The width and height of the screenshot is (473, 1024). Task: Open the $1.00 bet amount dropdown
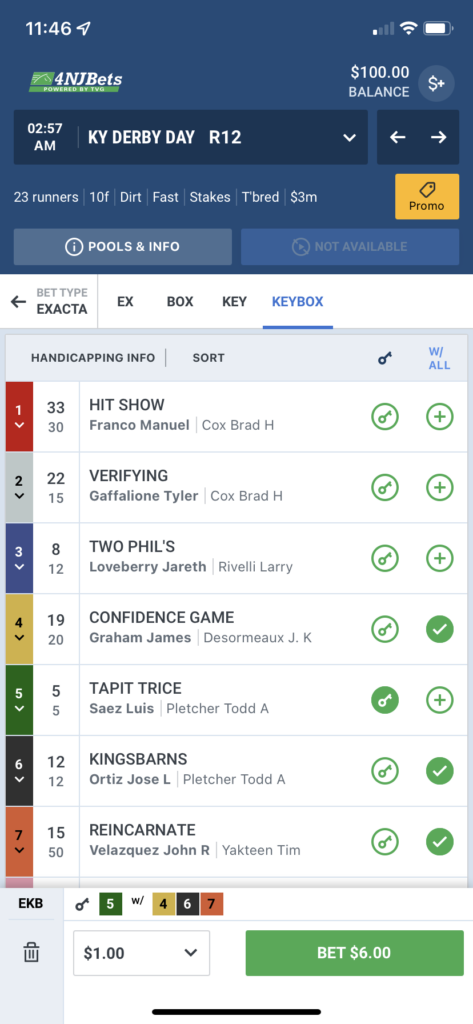[x=141, y=953]
